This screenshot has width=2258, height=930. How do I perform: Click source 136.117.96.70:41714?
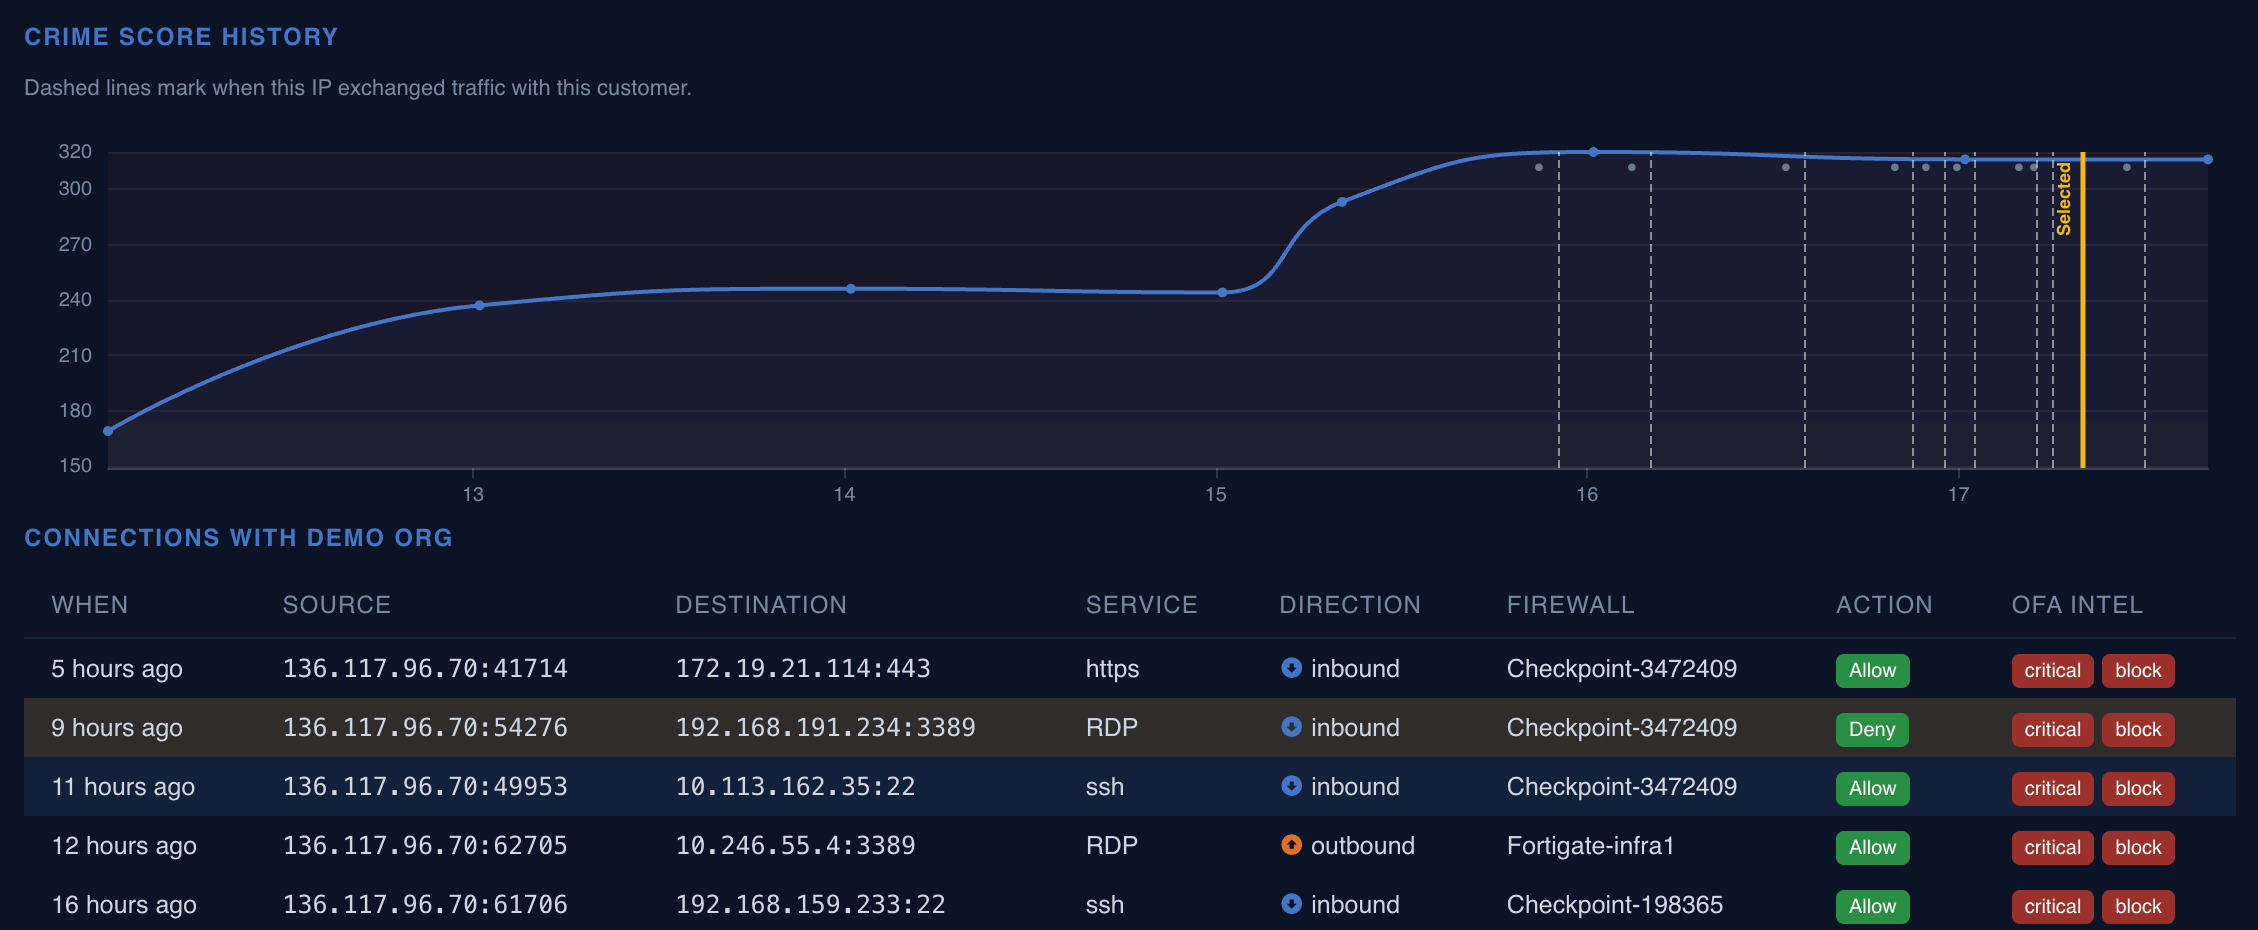tap(425, 668)
